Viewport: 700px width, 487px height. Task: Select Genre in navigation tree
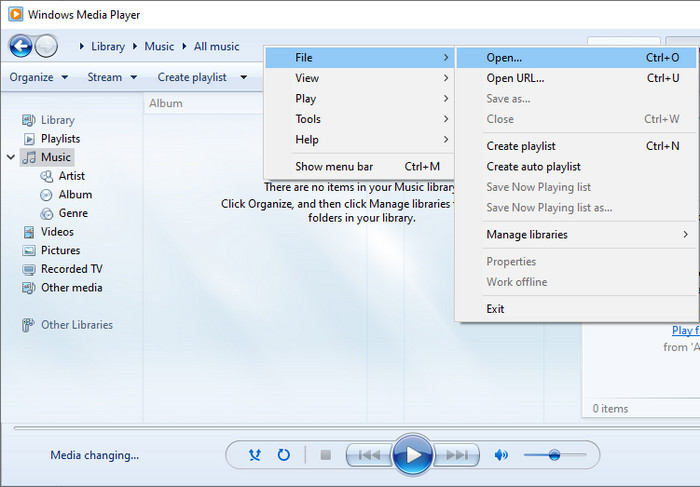pos(73,213)
